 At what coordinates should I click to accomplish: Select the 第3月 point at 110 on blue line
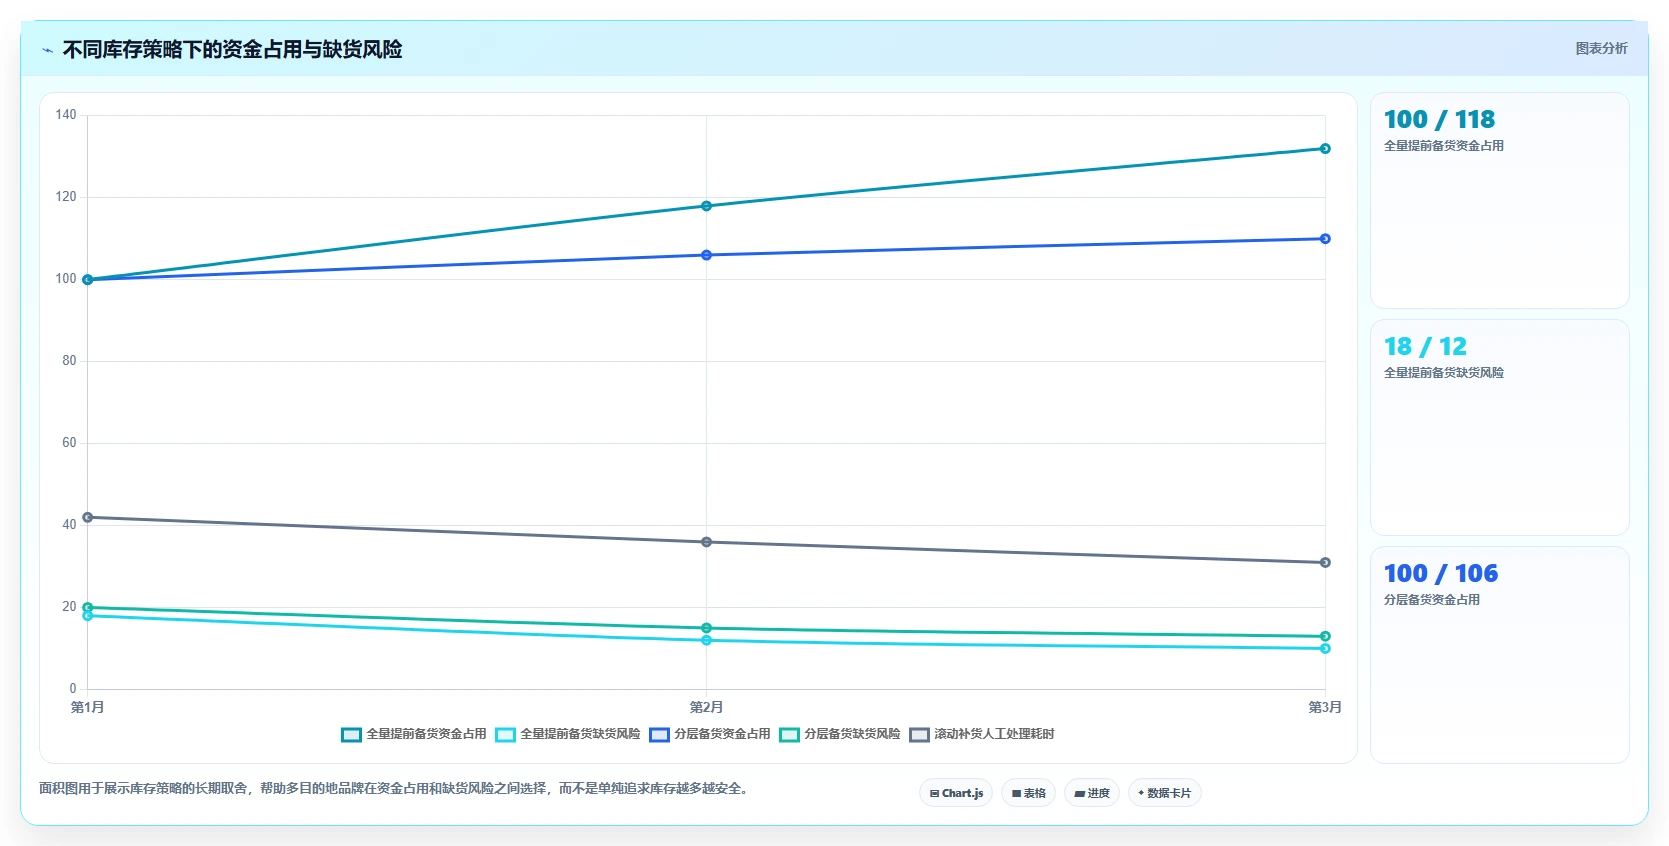tap(1325, 239)
